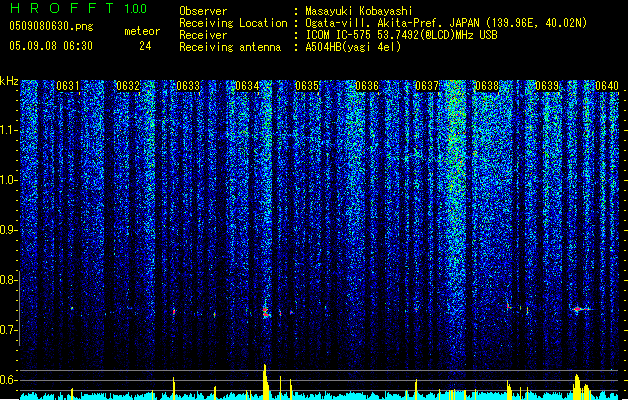Click the 0639 time marker
Viewport: 629px width, 400px height.
(547, 86)
